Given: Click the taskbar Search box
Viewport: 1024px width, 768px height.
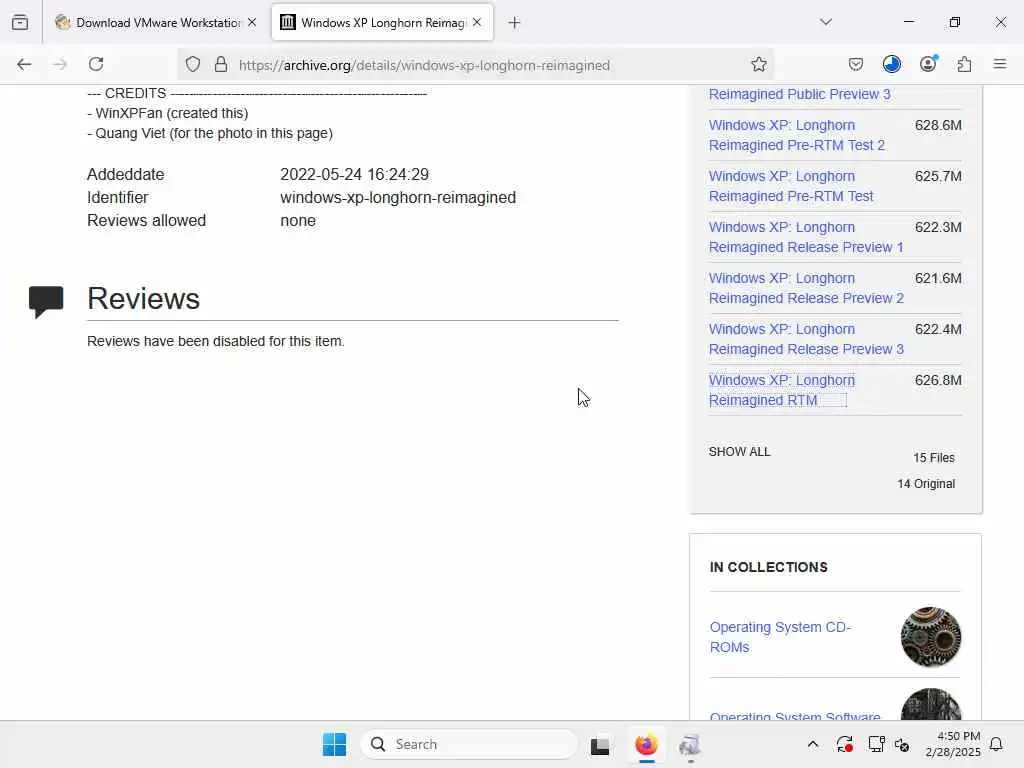Looking at the screenshot, I should [469, 744].
